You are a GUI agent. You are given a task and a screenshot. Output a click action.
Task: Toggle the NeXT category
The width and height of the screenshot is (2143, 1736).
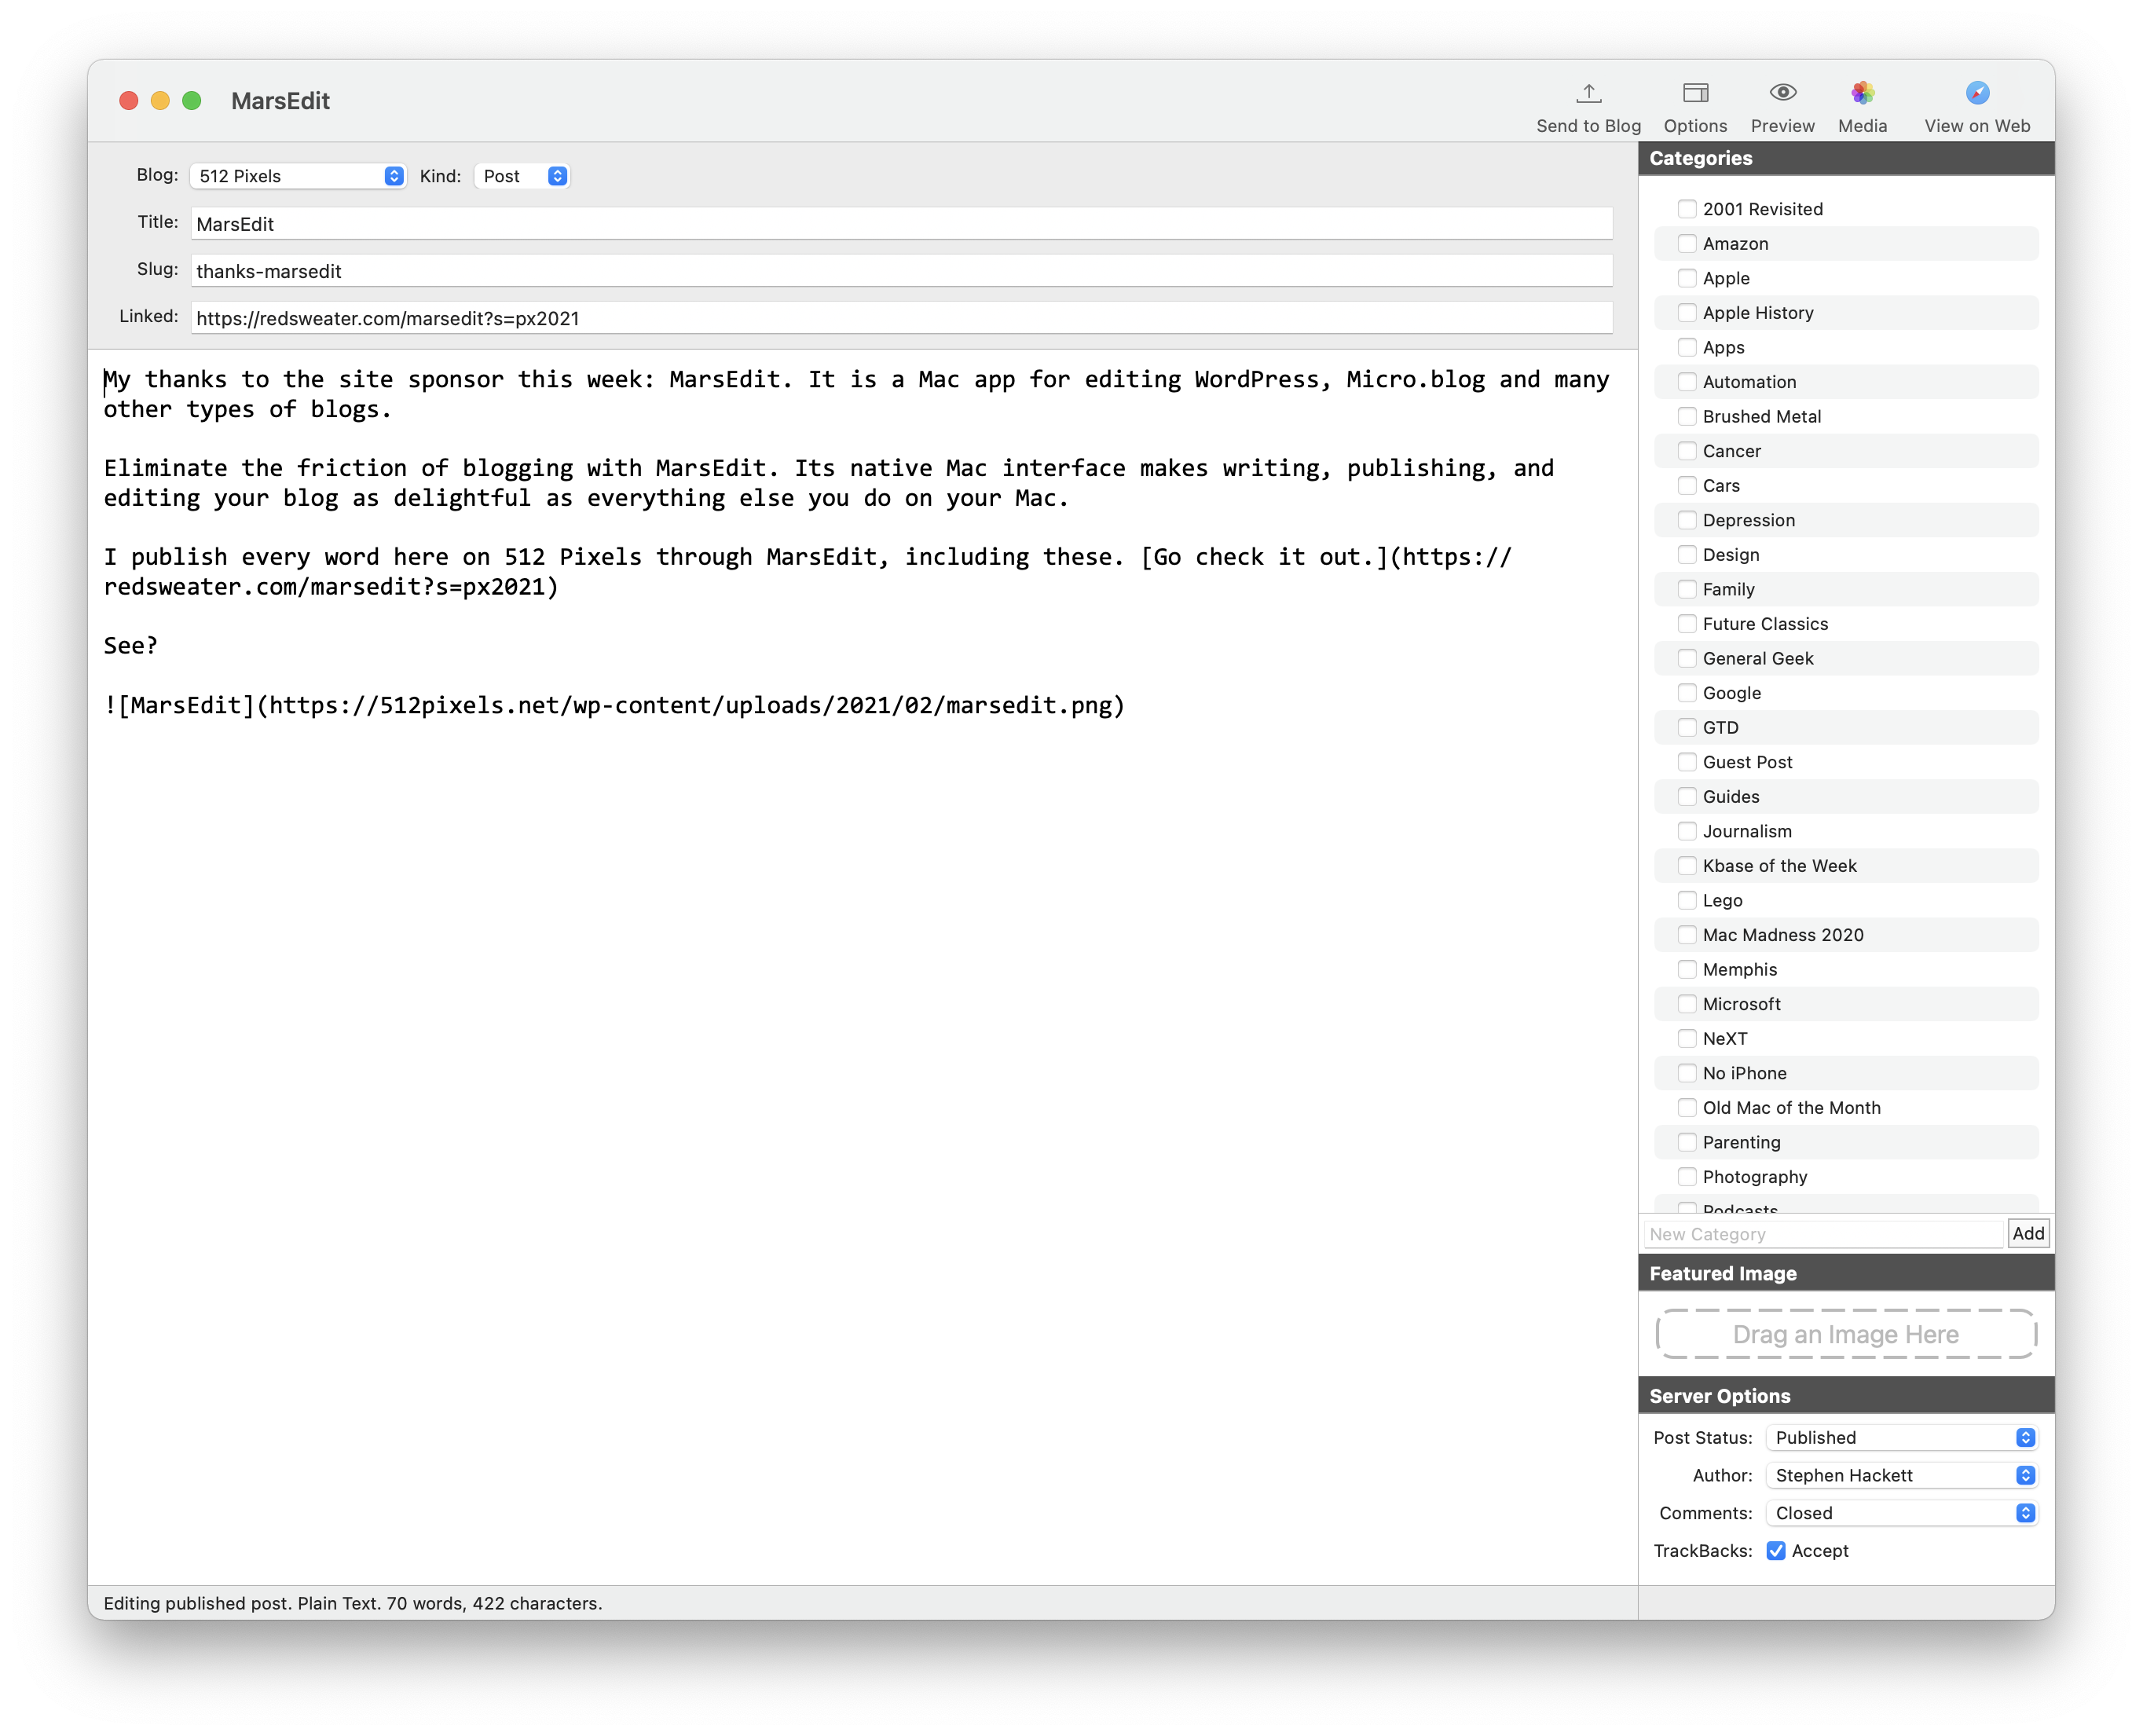(x=1687, y=1038)
